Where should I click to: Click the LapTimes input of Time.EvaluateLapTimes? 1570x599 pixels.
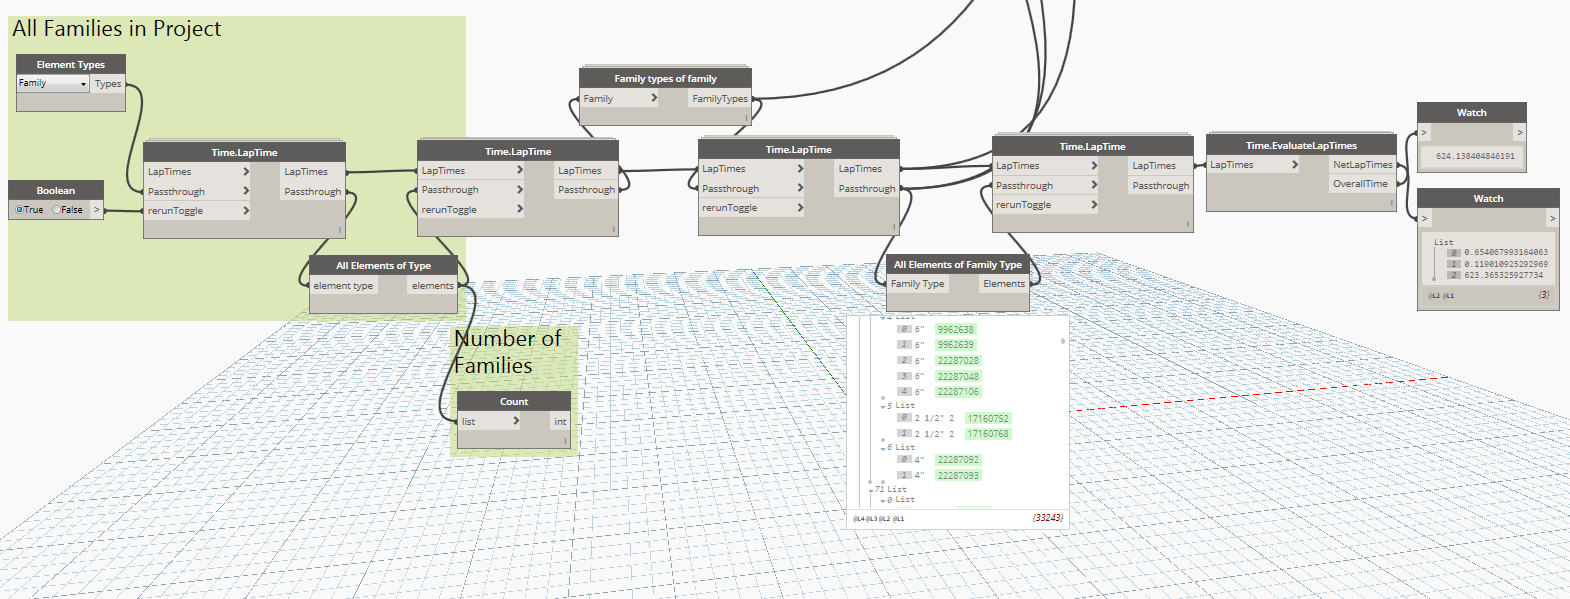(x=1253, y=165)
